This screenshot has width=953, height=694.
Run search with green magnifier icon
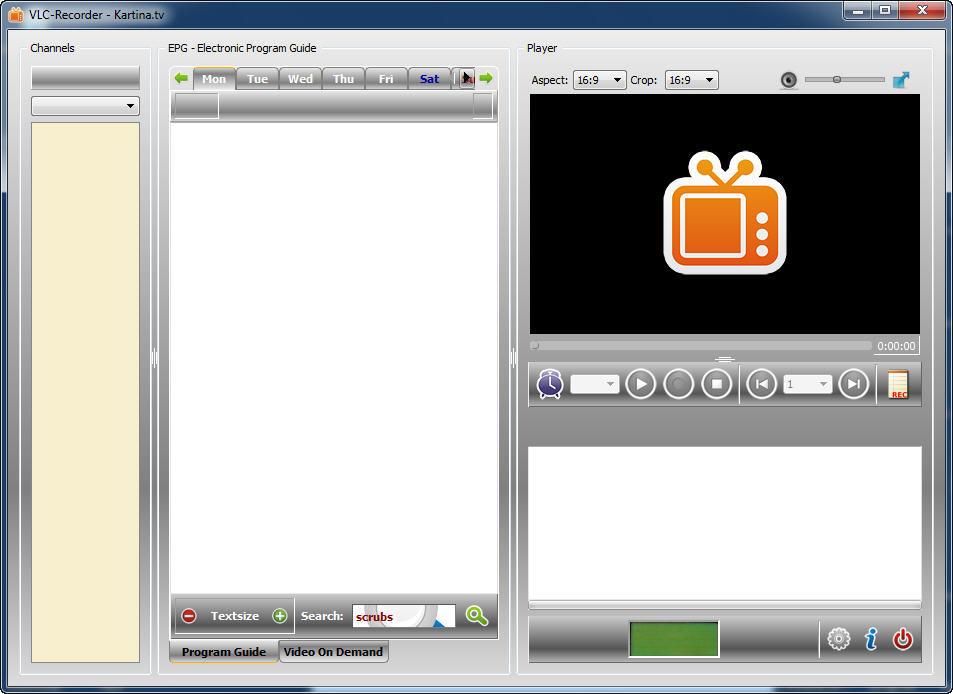tap(477, 616)
